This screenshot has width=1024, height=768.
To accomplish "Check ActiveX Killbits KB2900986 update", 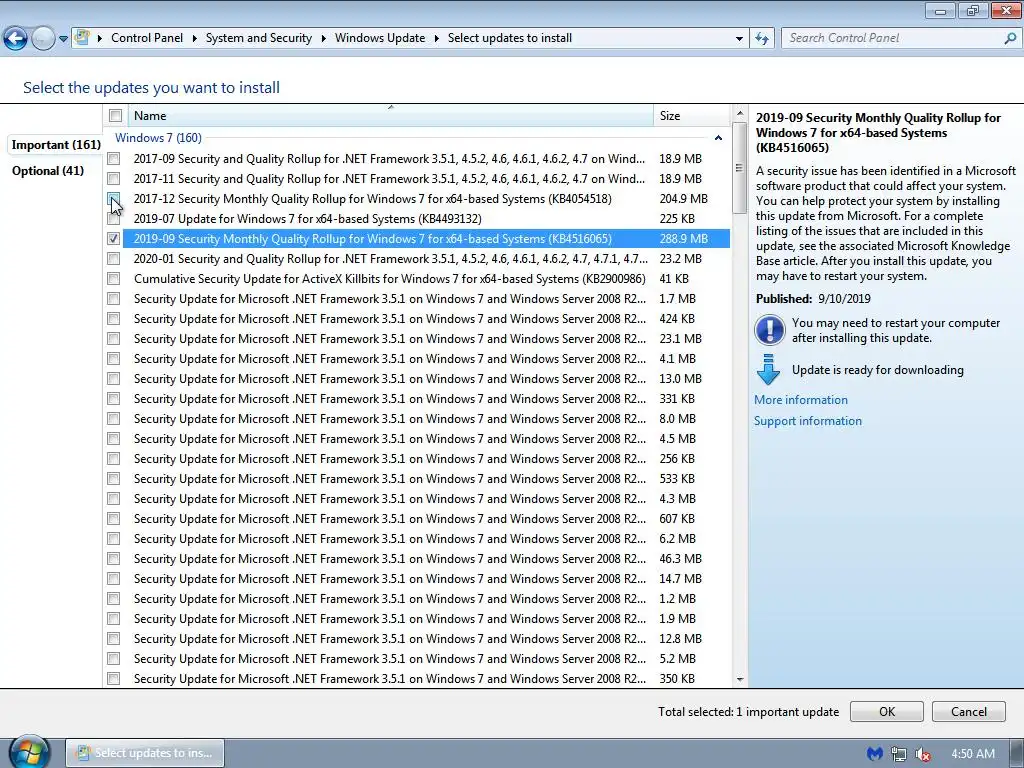I will (114, 279).
